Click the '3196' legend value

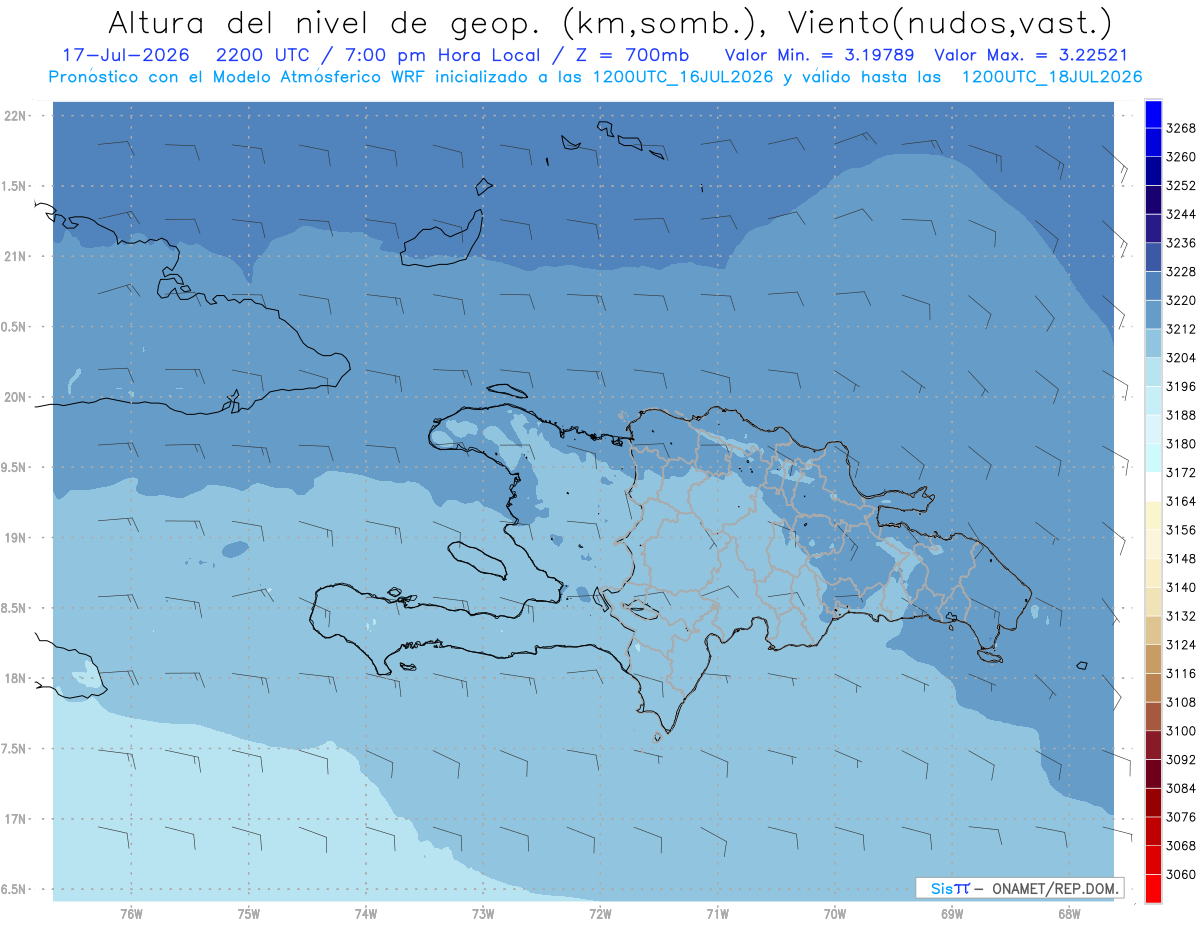point(1181,386)
